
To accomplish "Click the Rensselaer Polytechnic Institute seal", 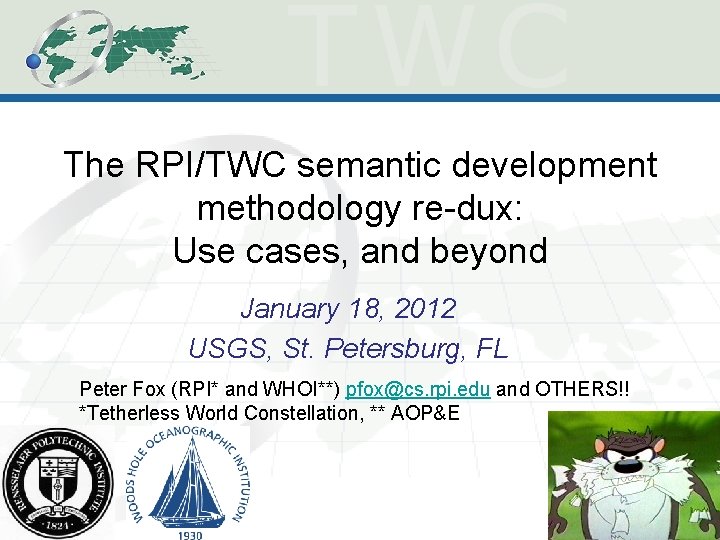I will (58, 483).
